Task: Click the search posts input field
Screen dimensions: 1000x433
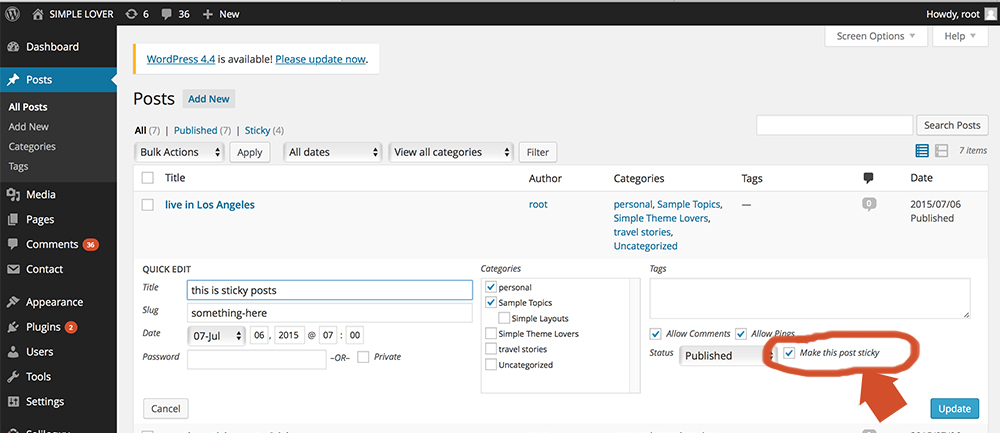Action: (x=835, y=125)
